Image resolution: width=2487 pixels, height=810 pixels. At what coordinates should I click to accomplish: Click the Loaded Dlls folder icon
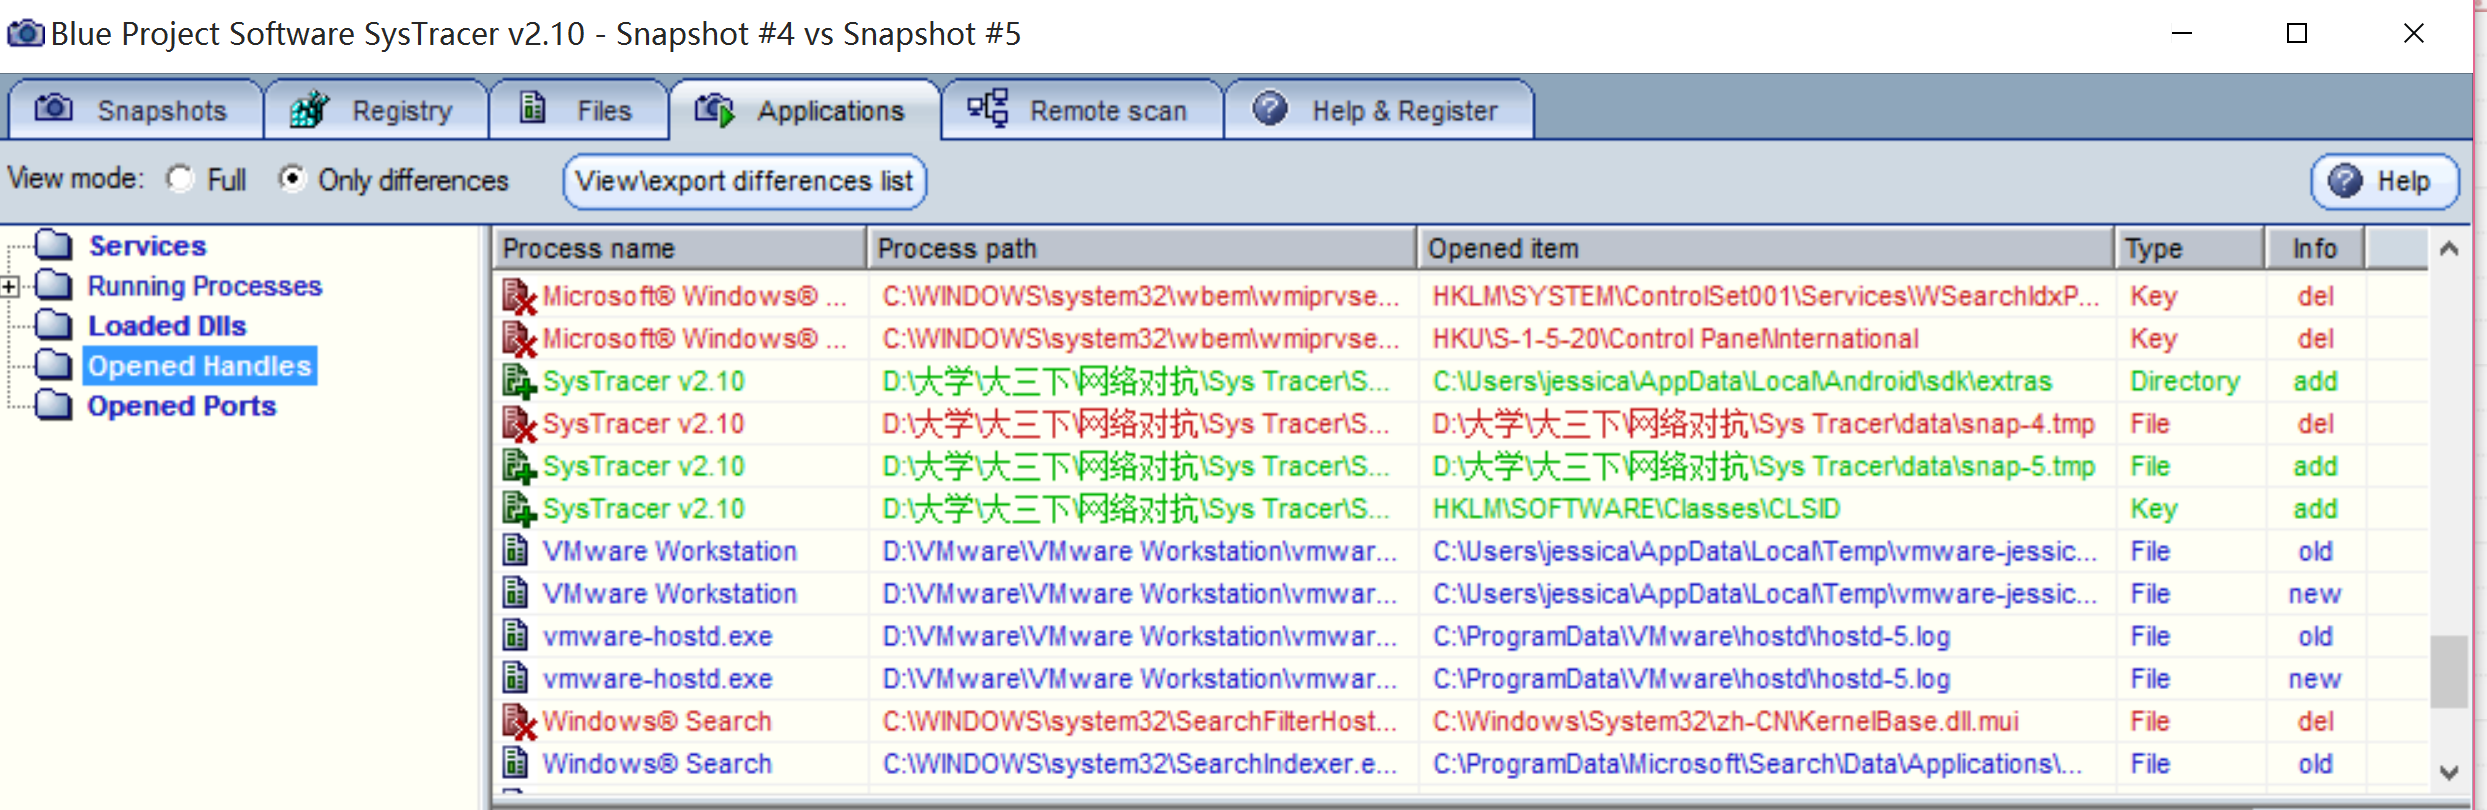[x=54, y=325]
